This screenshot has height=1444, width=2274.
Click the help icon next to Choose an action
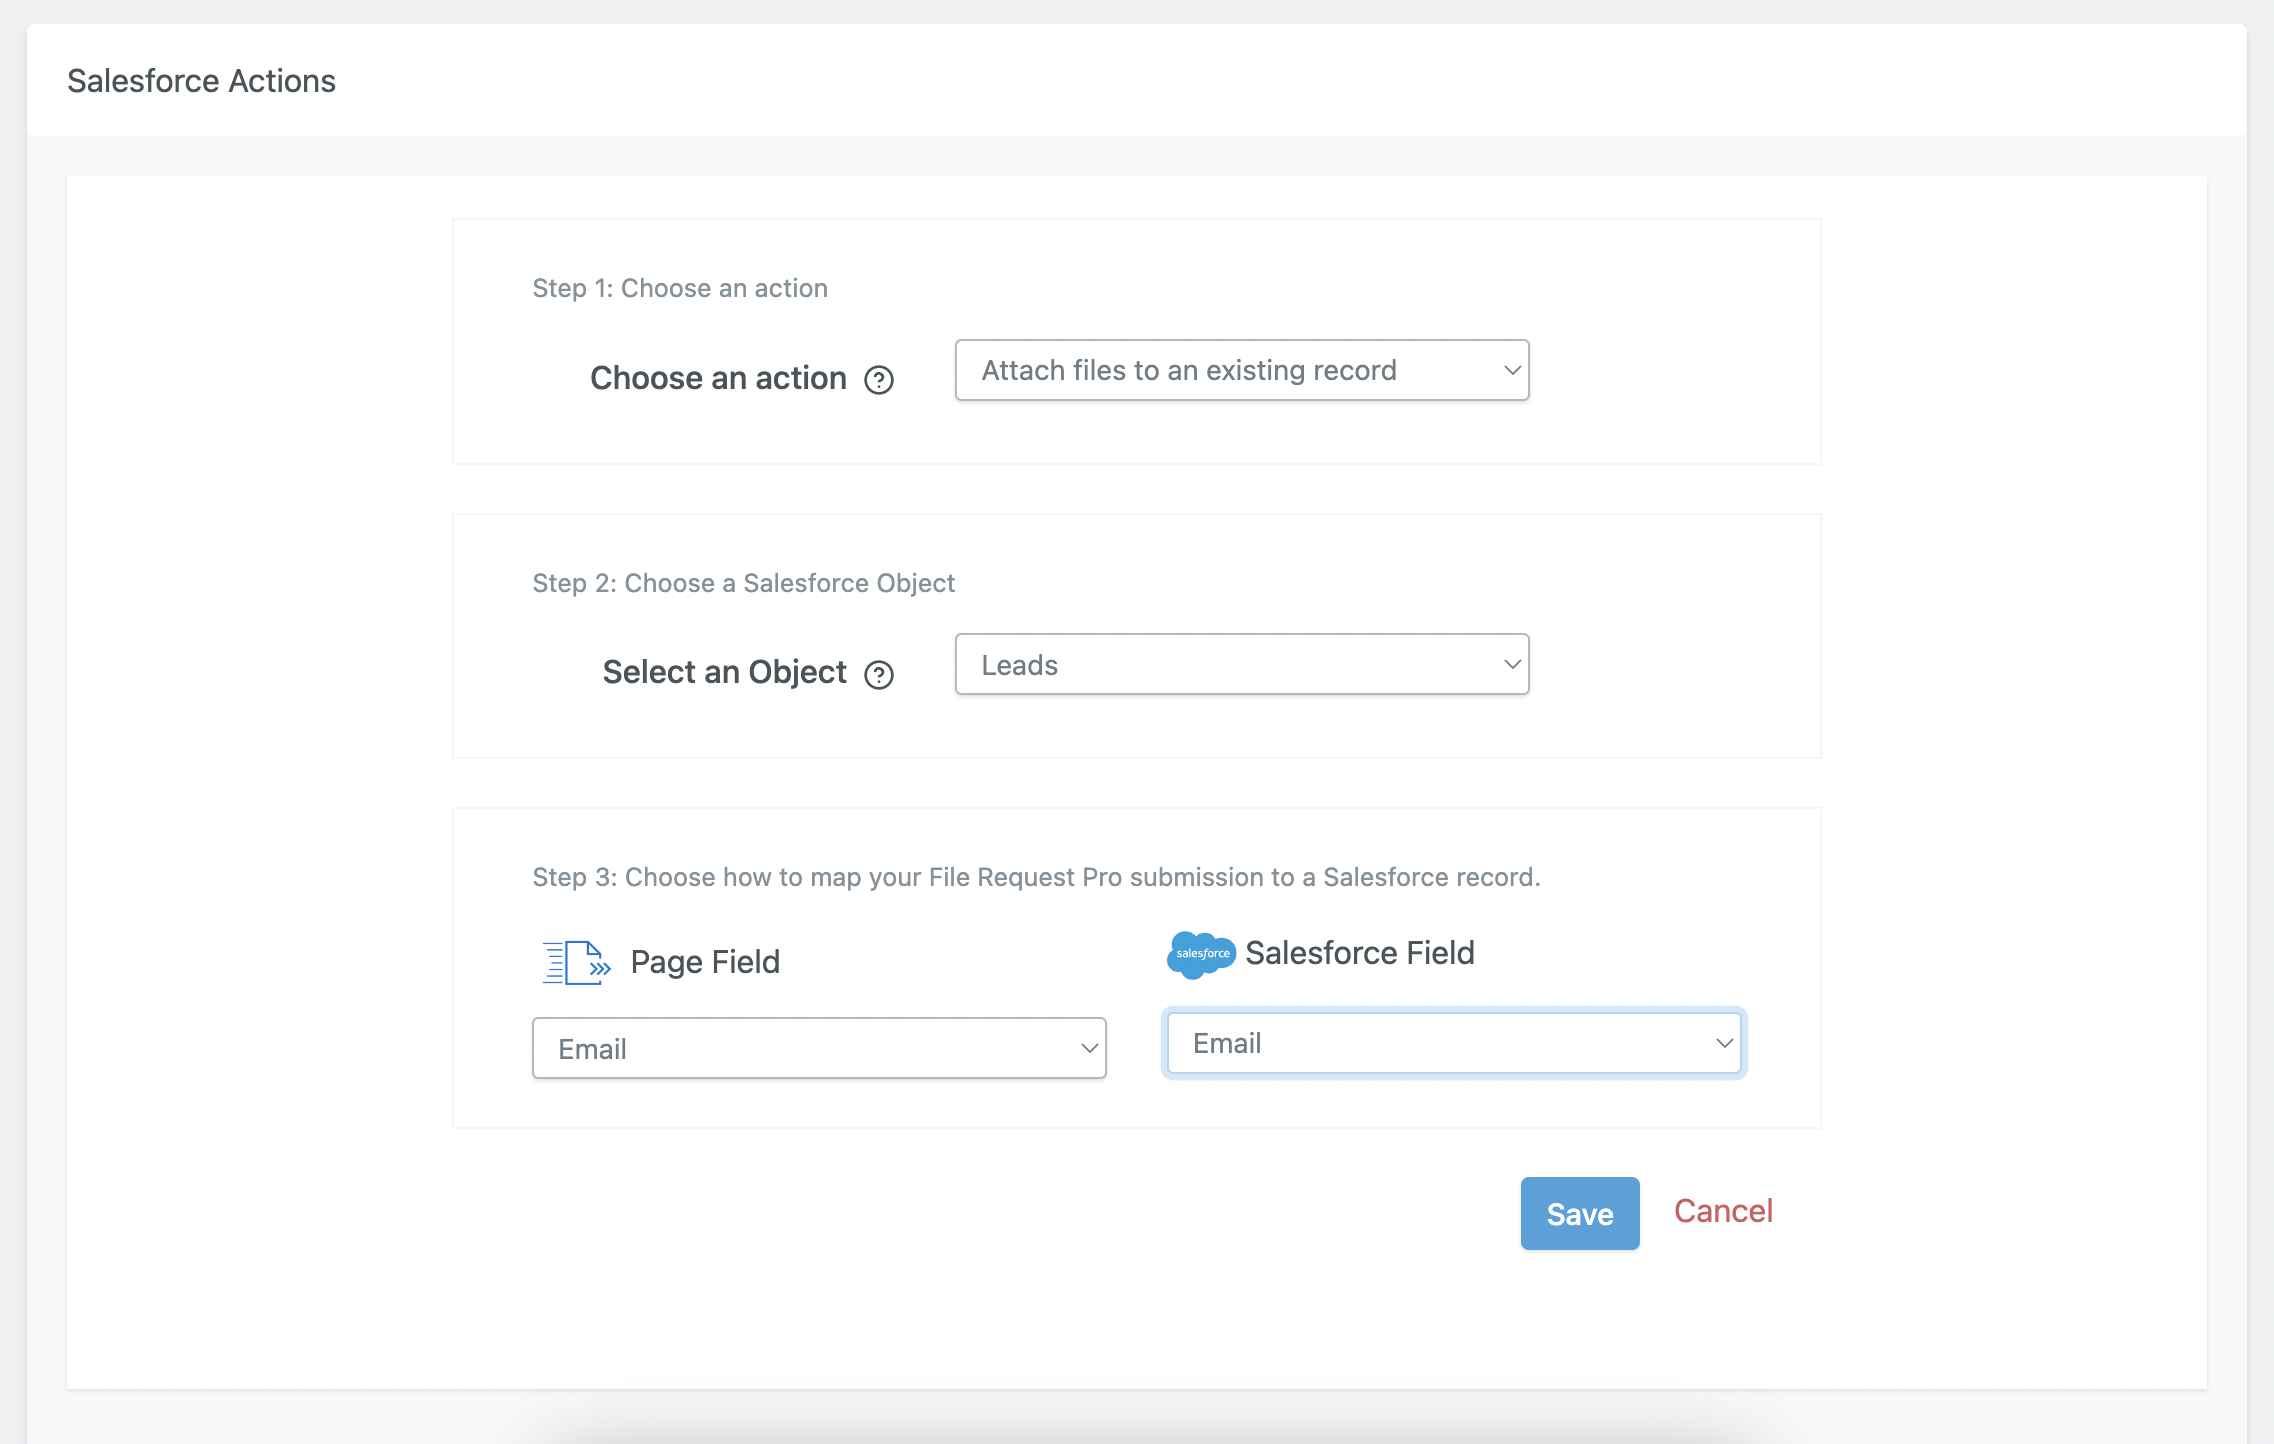pyautogui.click(x=879, y=380)
